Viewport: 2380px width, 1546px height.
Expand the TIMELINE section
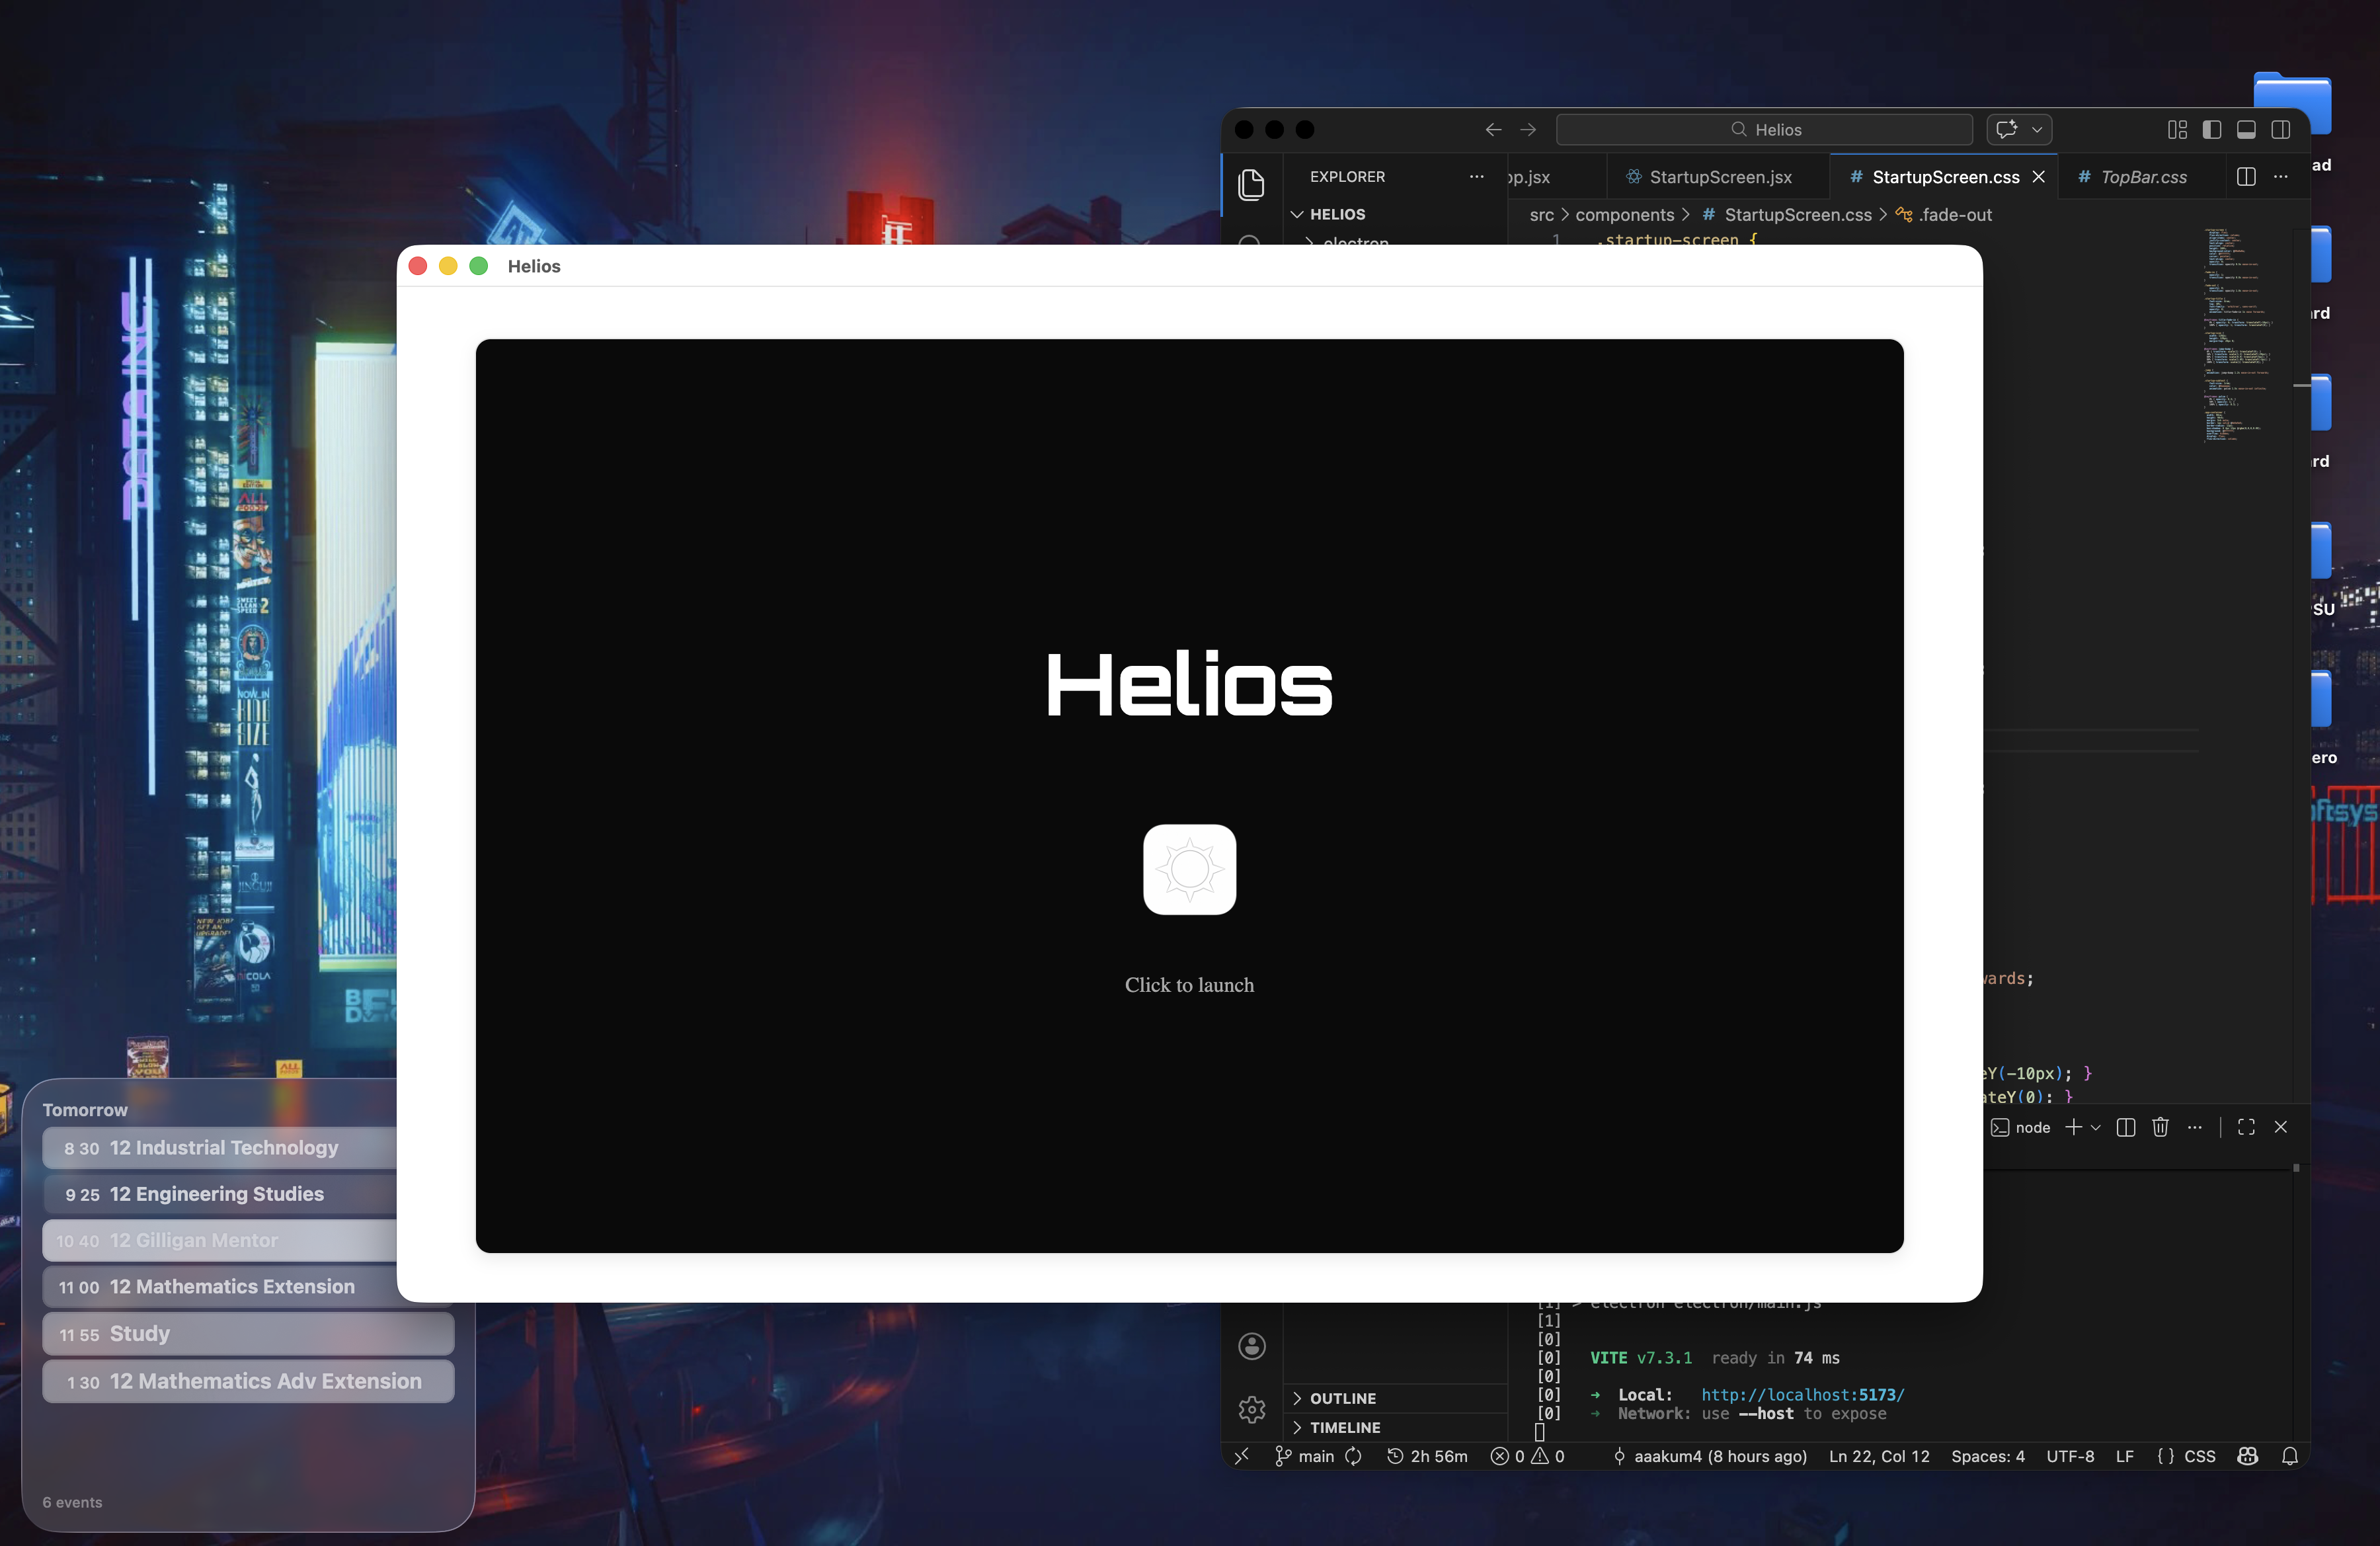tap(1344, 1427)
